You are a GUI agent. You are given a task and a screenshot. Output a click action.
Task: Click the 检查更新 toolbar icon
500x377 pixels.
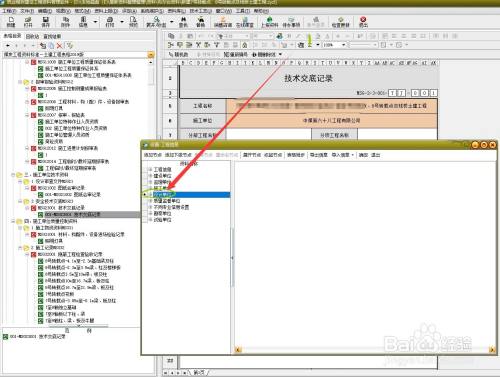340,22
